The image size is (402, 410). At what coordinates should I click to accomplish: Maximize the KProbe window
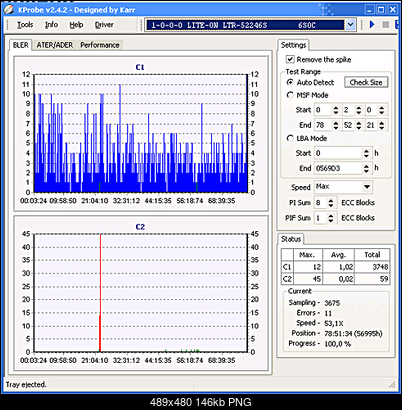point(381,10)
